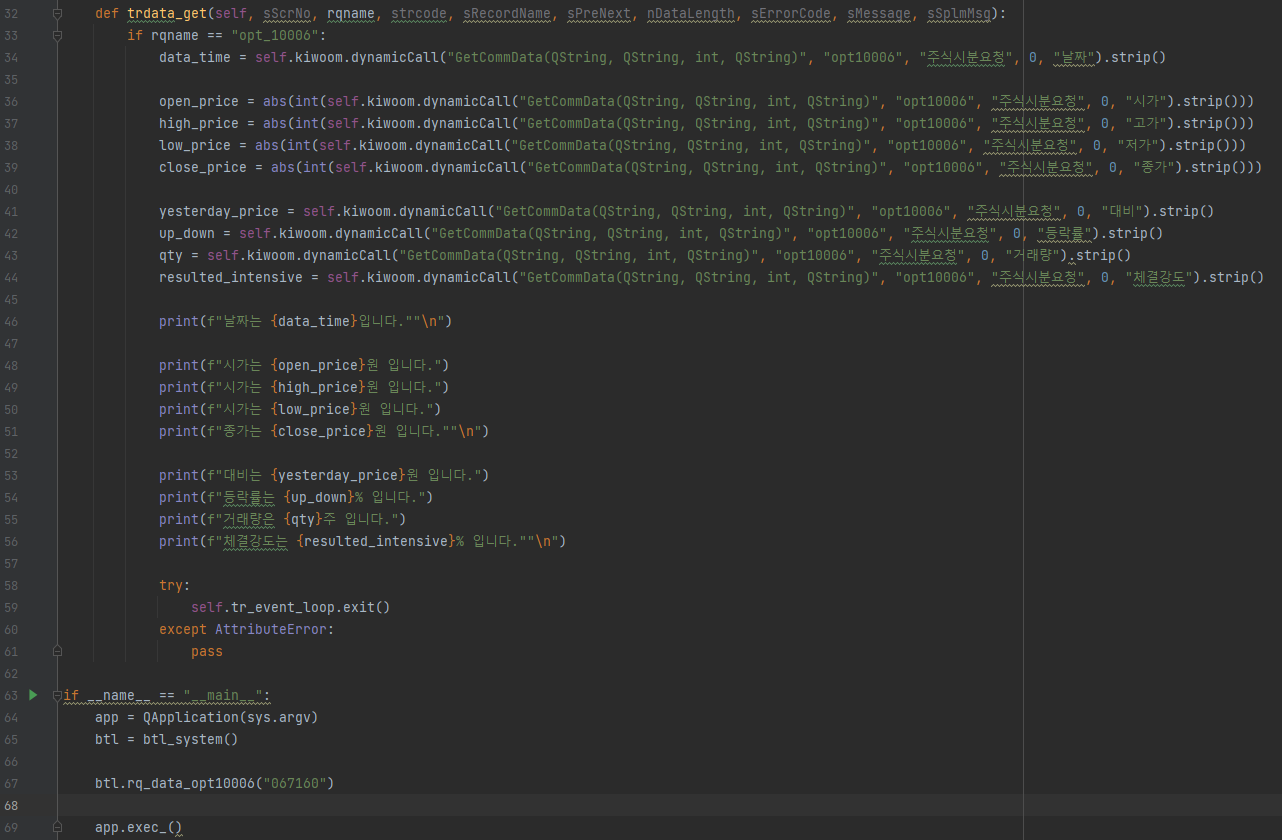Click {qty} in the print on line 55

[x=301, y=519]
